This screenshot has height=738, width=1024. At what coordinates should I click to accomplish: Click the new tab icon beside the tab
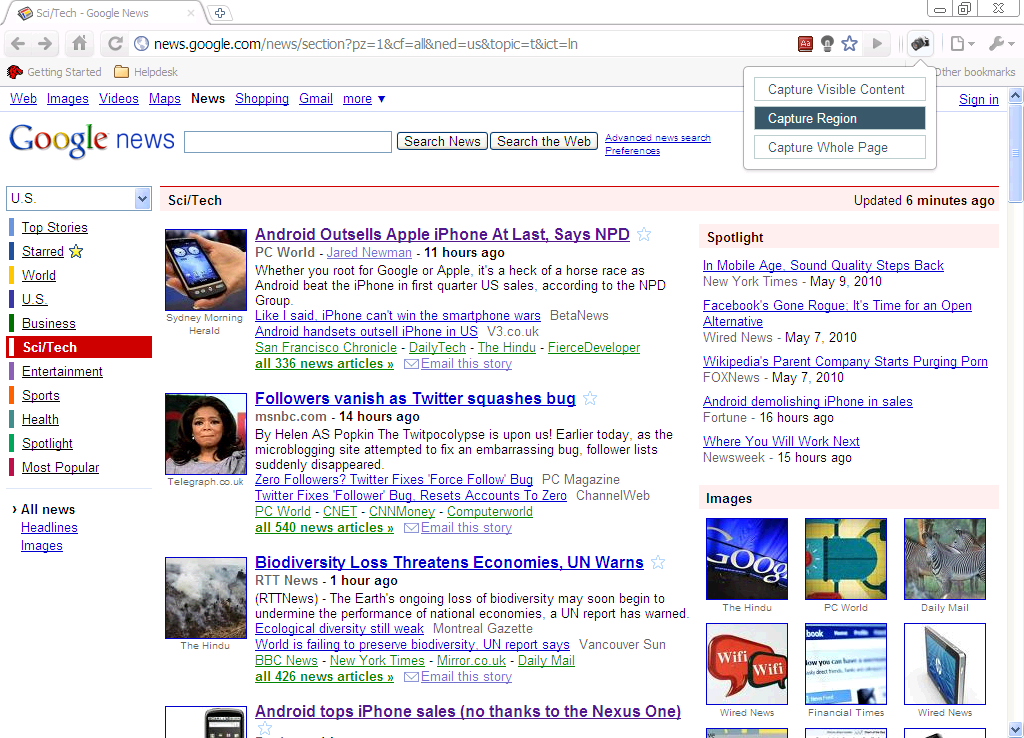[222, 14]
